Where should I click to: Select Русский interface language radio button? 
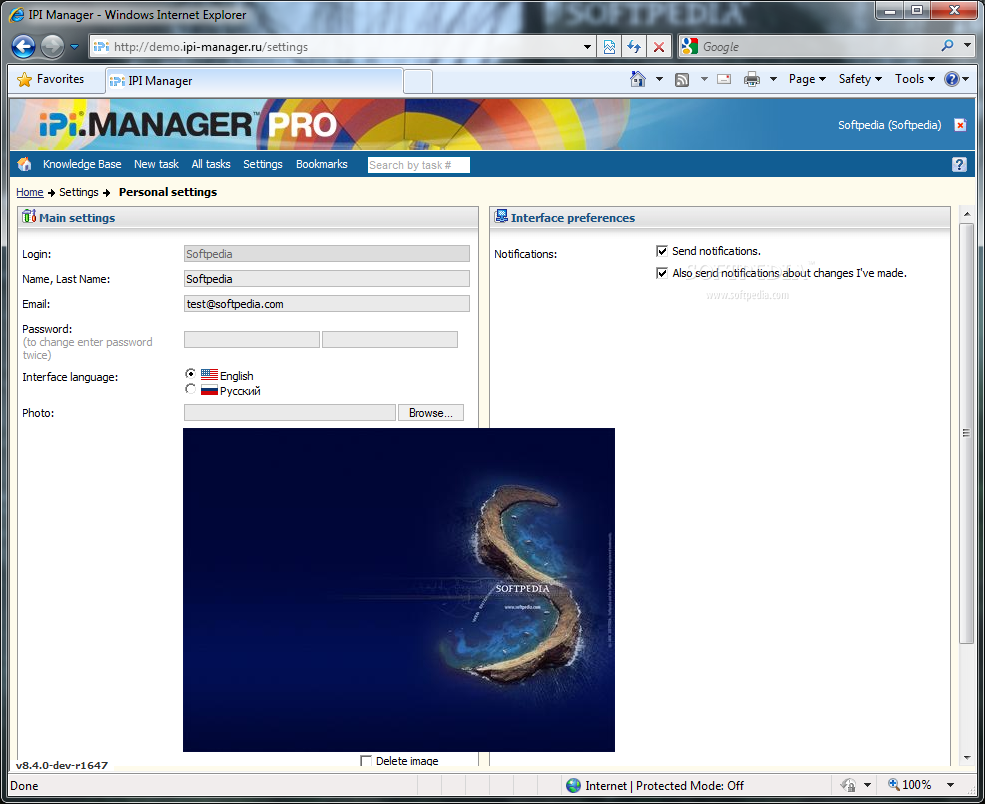[x=190, y=389]
